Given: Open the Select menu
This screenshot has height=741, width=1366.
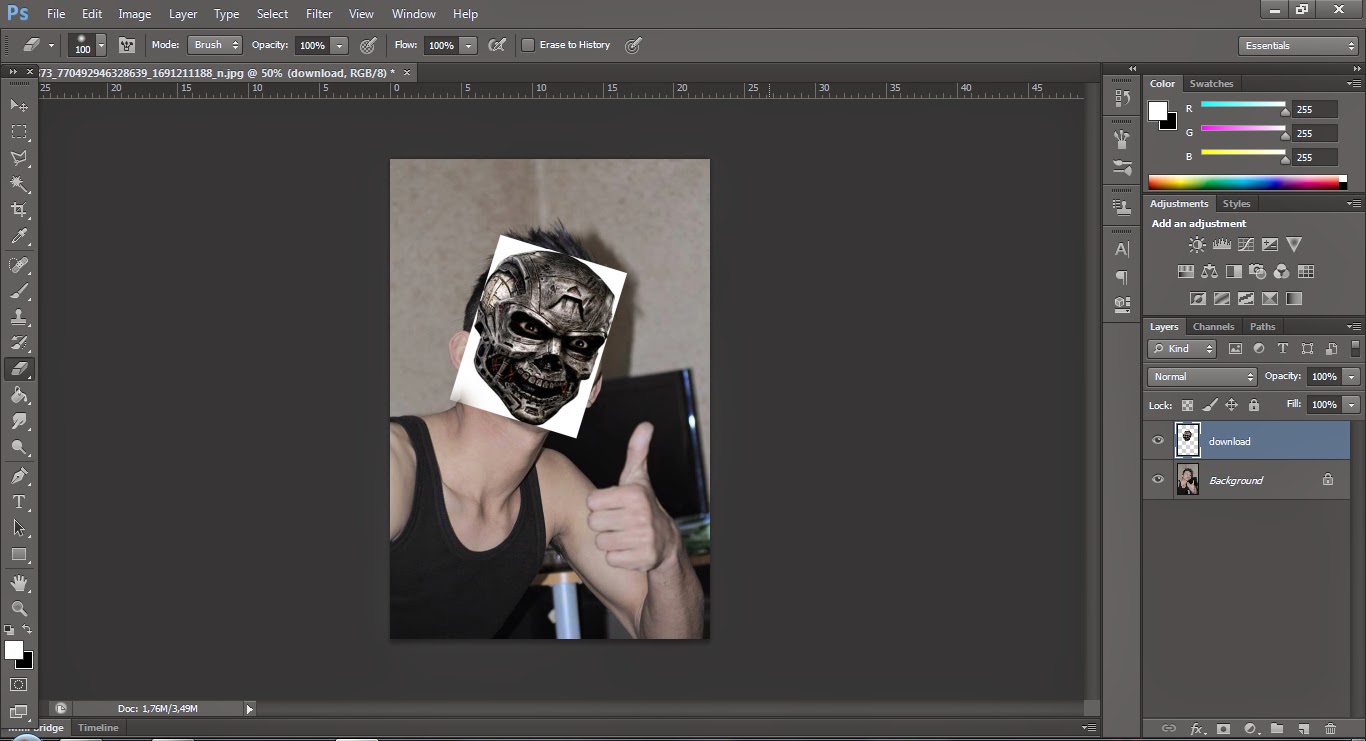Looking at the screenshot, I should pos(272,14).
